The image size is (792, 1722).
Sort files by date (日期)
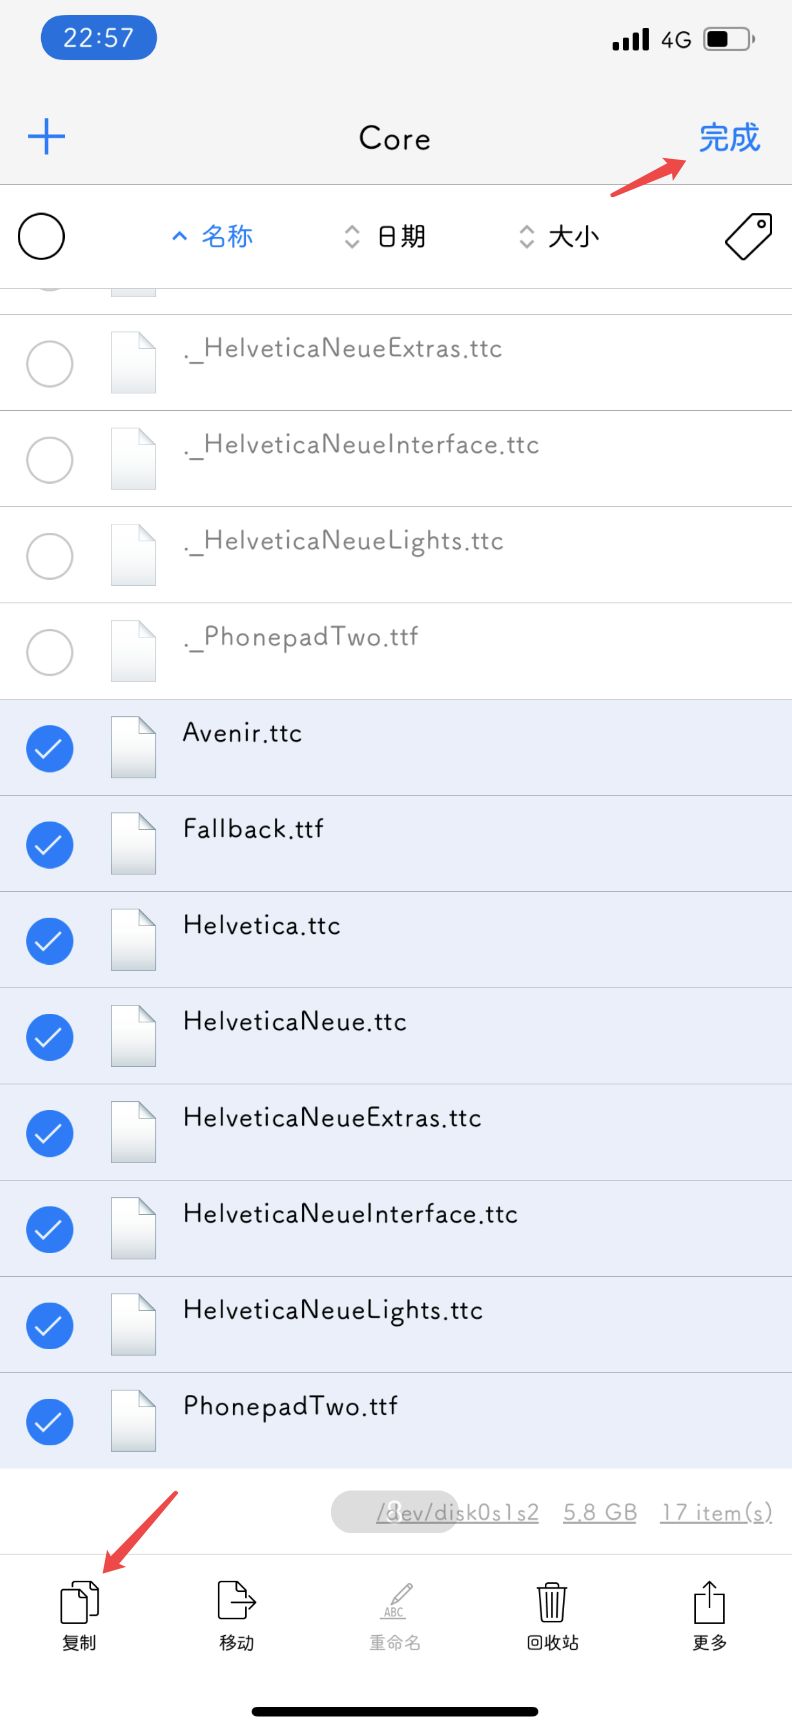pos(386,237)
